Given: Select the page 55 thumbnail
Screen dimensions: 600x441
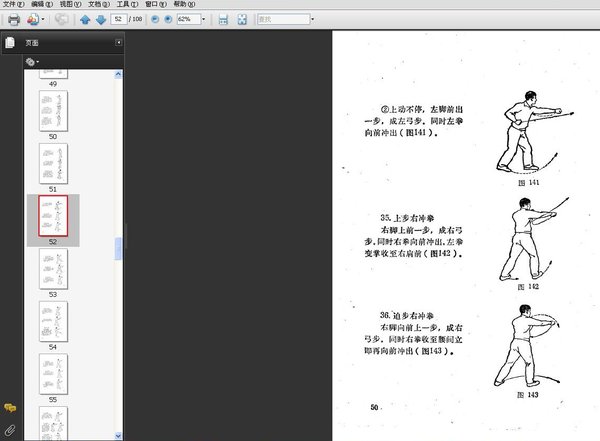Looking at the screenshot, I should [53, 374].
